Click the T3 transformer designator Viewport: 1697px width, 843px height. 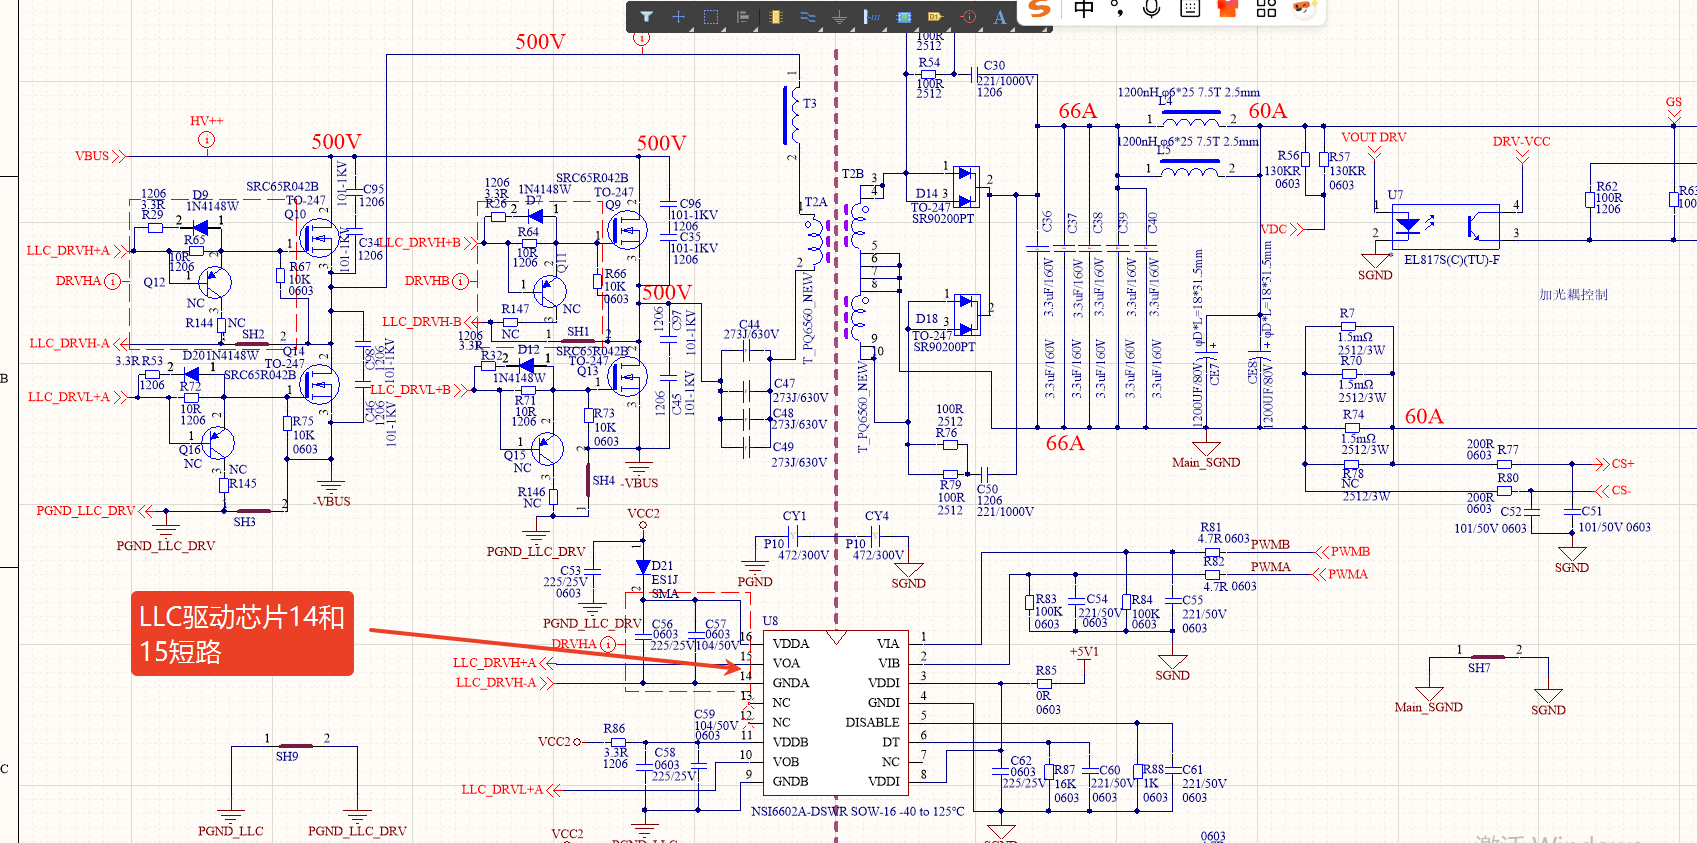tap(809, 103)
